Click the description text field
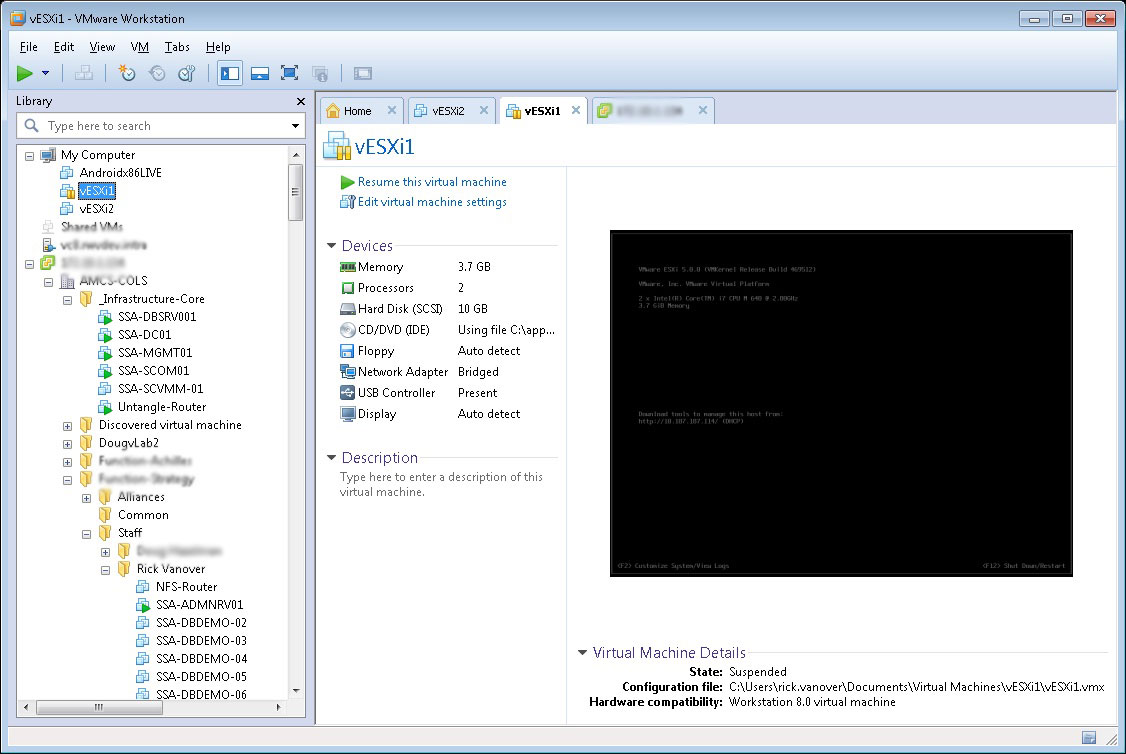The width and height of the screenshot is (1126, 754). pyautogui.click(x=442, y=485)
